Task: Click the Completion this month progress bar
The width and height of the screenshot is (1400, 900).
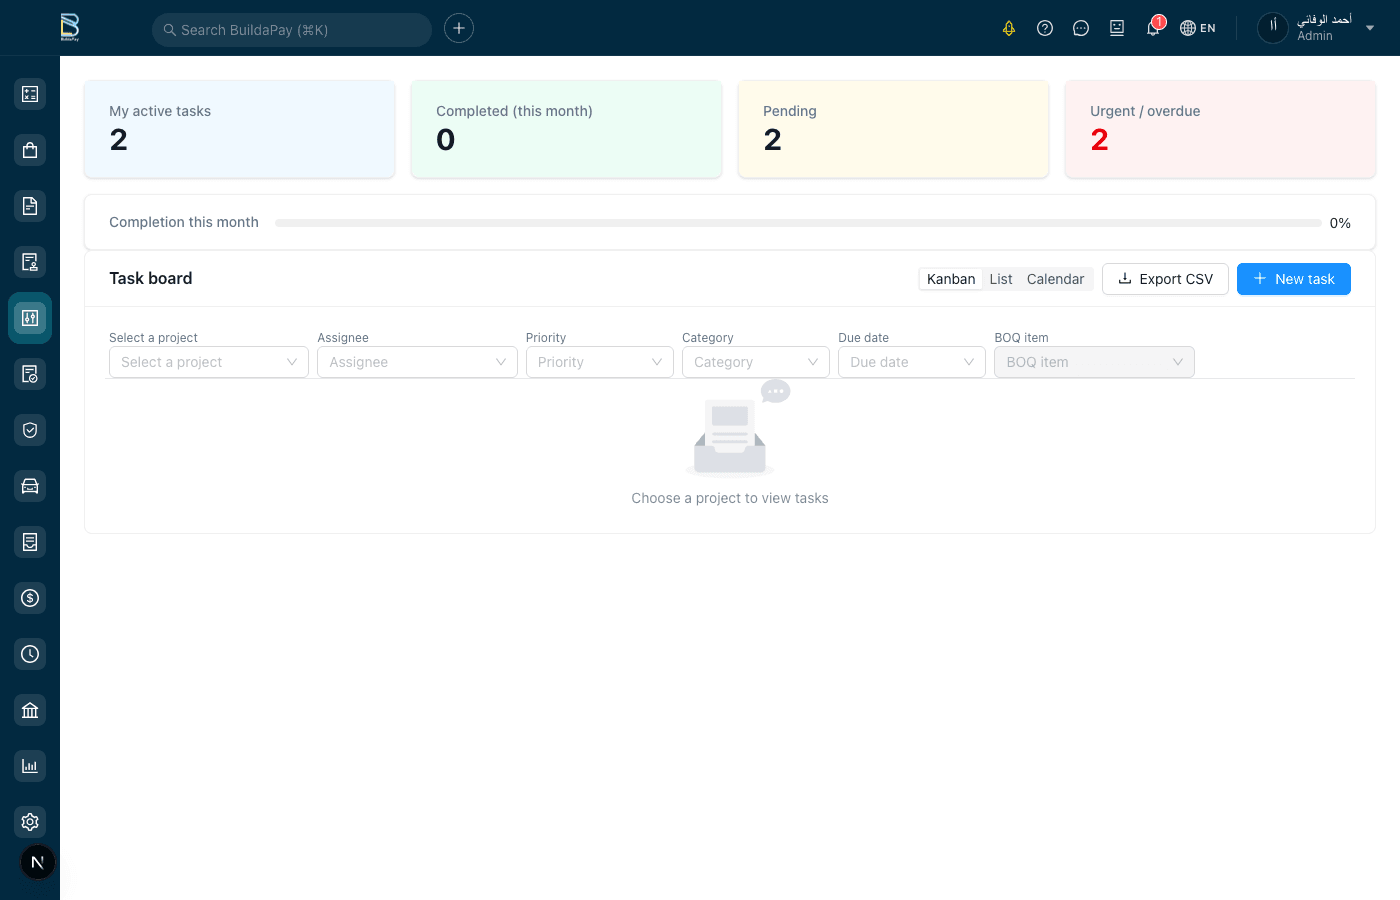Action: pyautogui.click(x=800, y=222)
